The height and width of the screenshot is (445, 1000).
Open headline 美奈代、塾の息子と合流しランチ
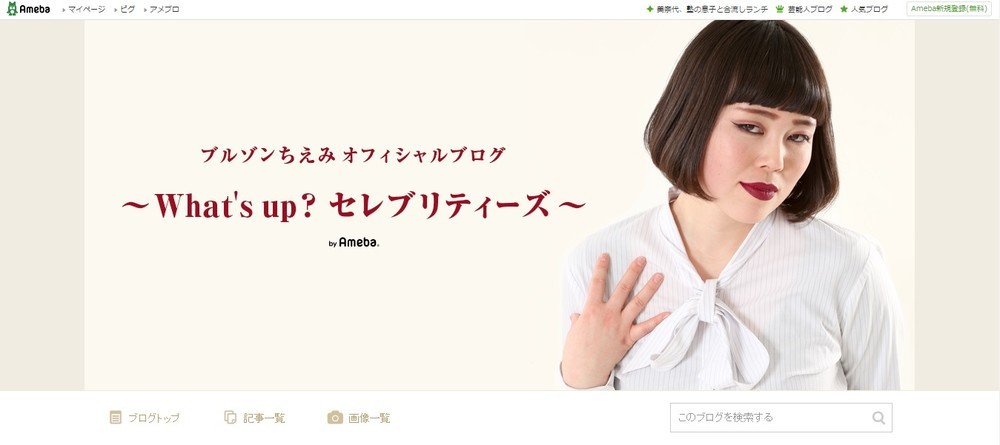[x=712, y=10]
